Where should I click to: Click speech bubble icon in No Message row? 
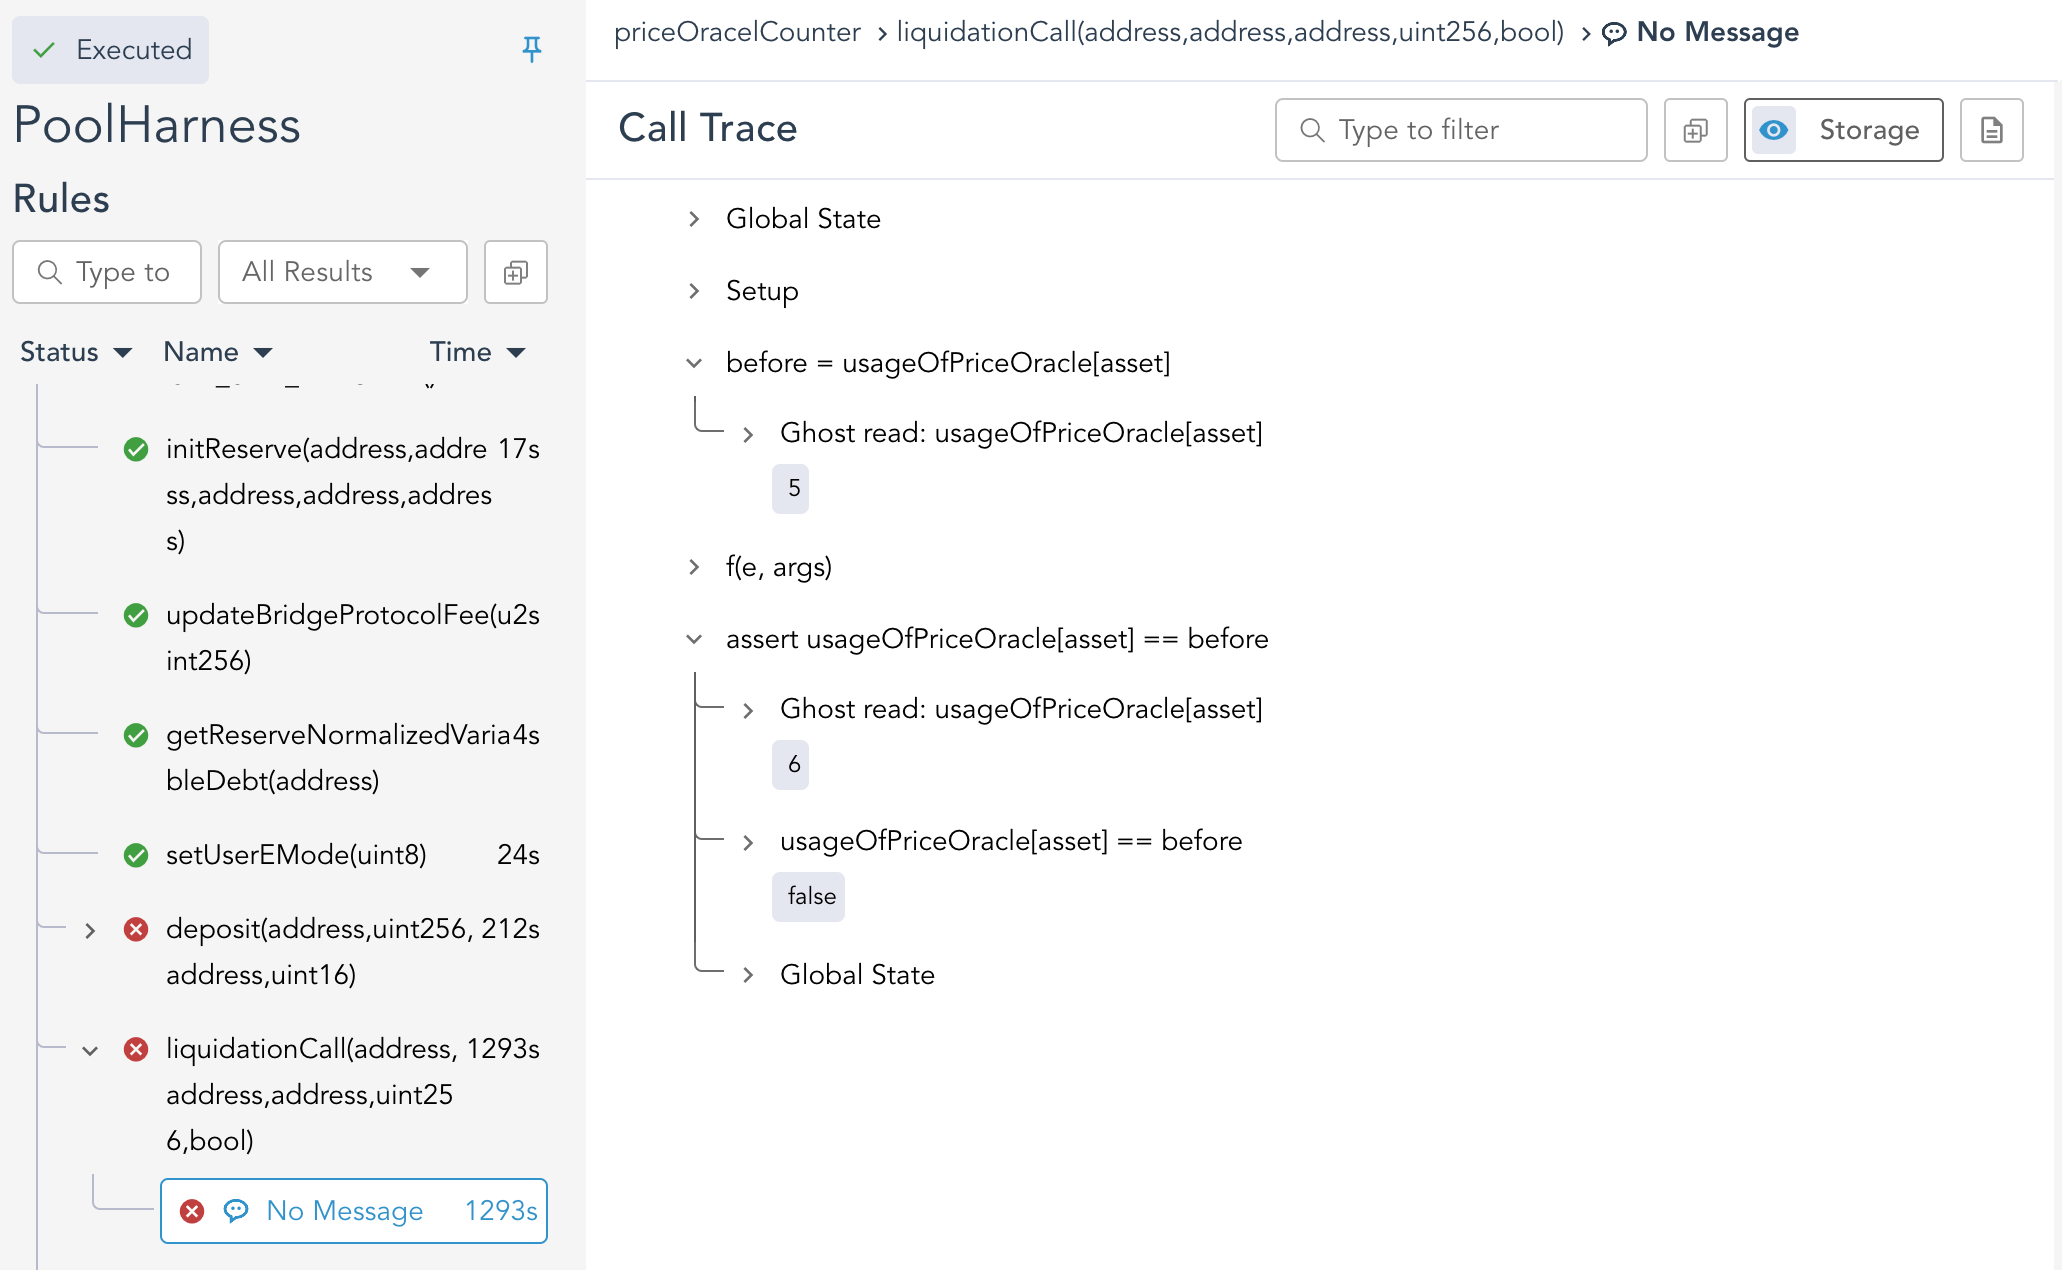coord(236,1211)
